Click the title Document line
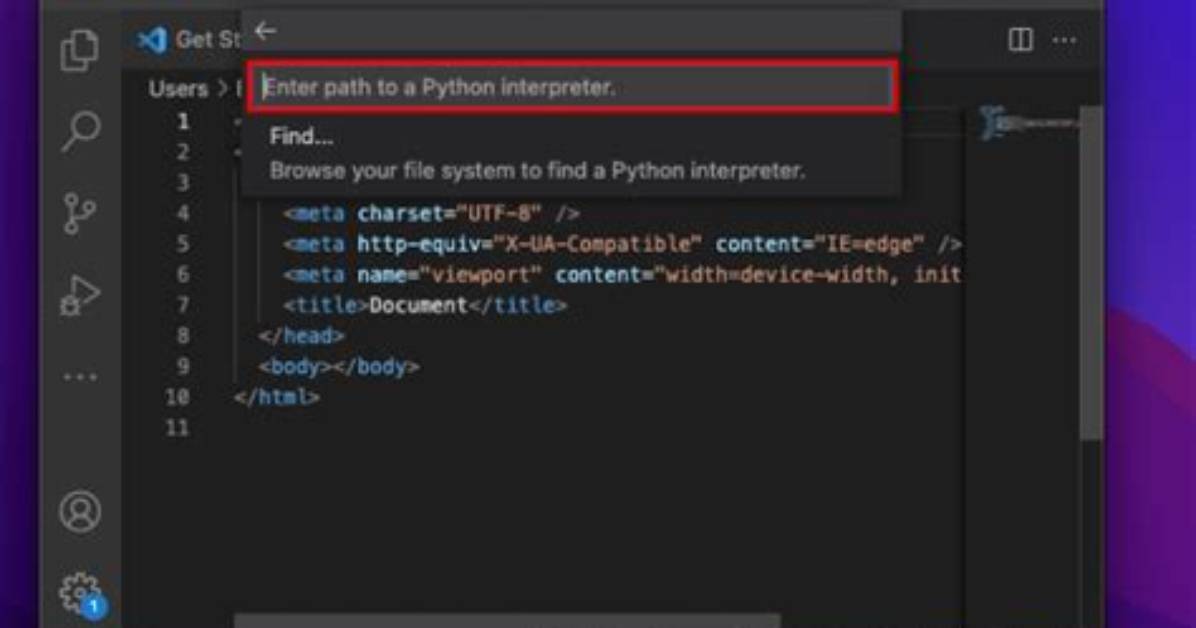The height and width of the screenshot is (628, 1196). tap(425, 305)
